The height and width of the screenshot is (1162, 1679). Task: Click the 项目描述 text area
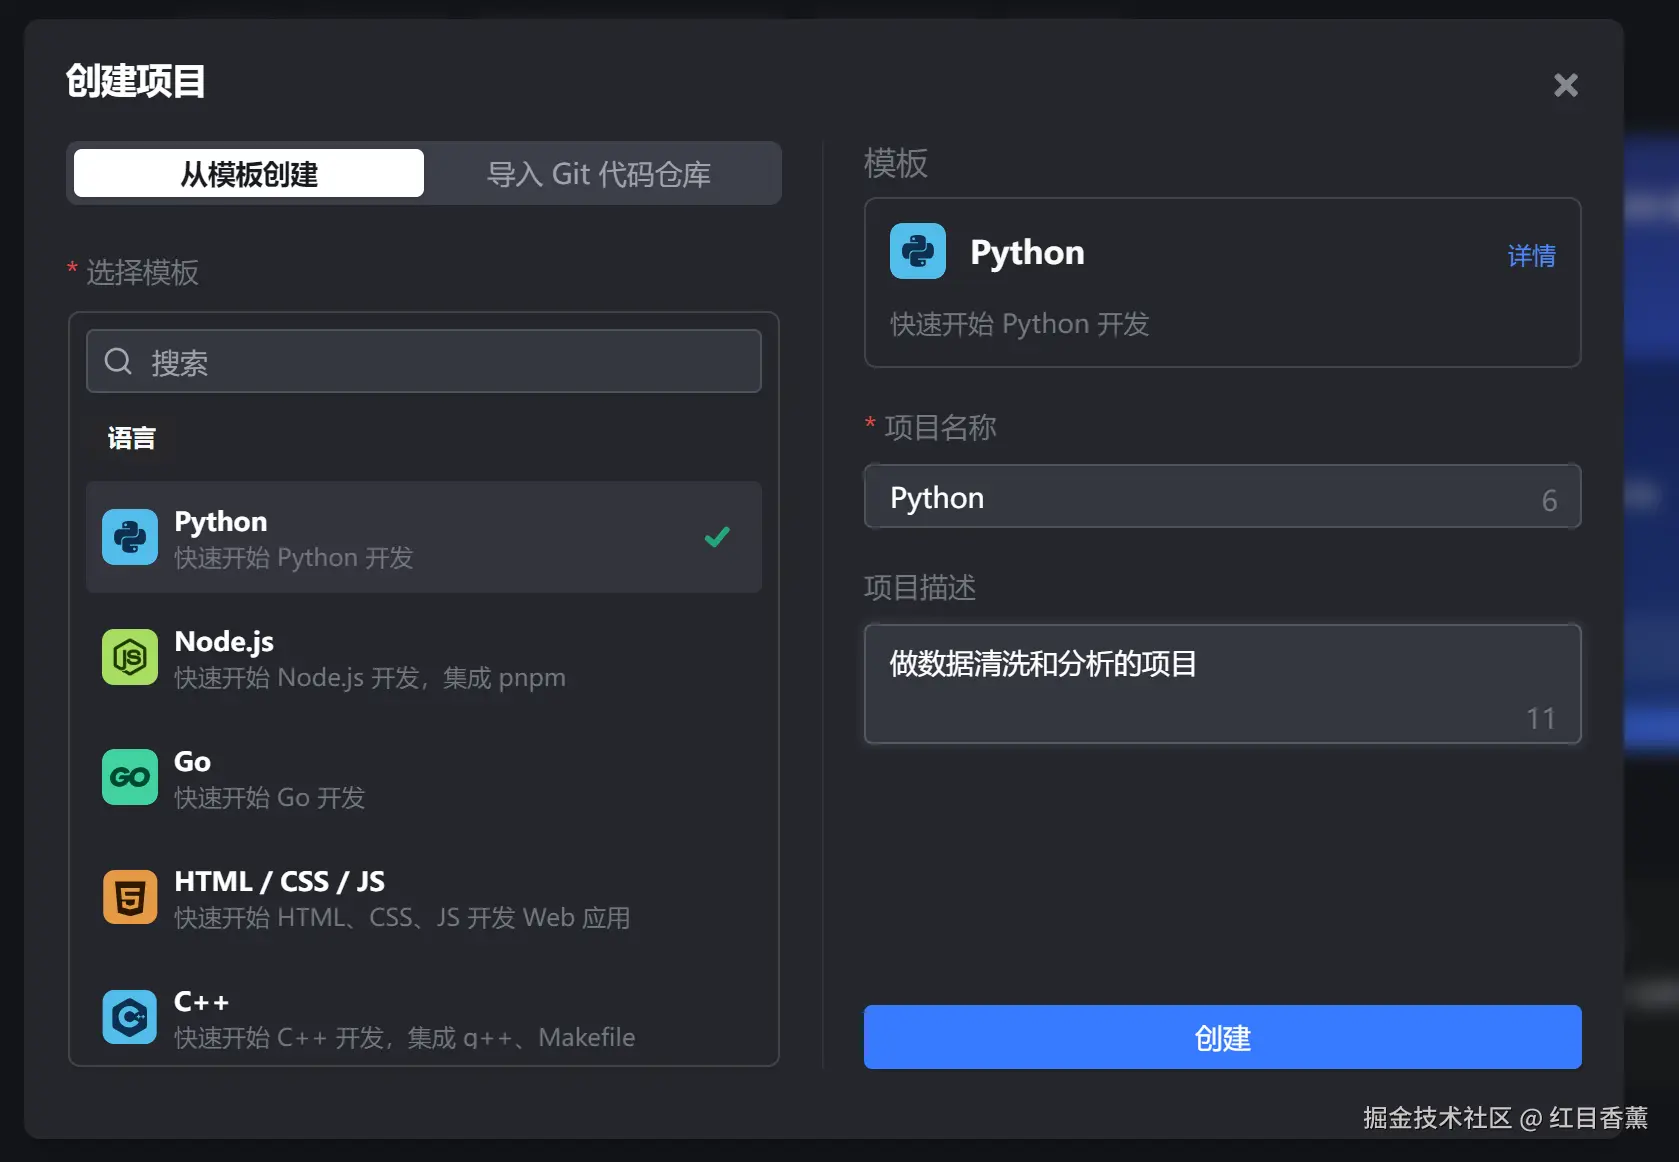1222,684
